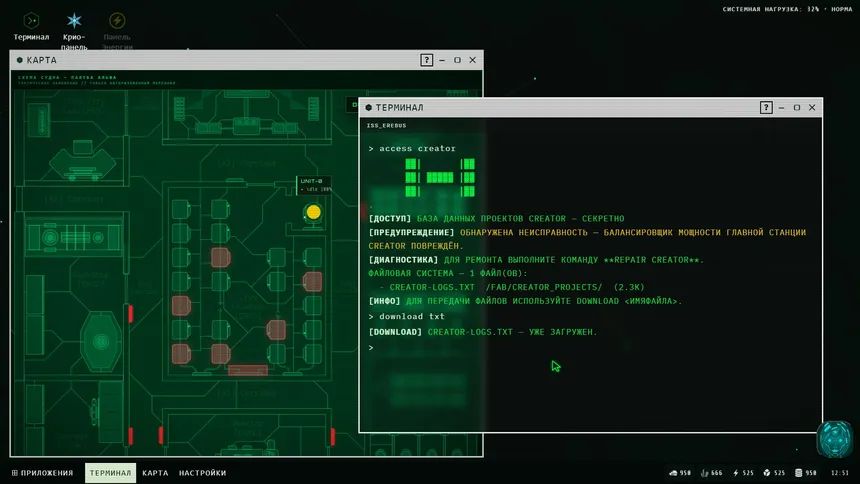
Task: Click the wide red block below pods
Action: click(x=248, y=370)
